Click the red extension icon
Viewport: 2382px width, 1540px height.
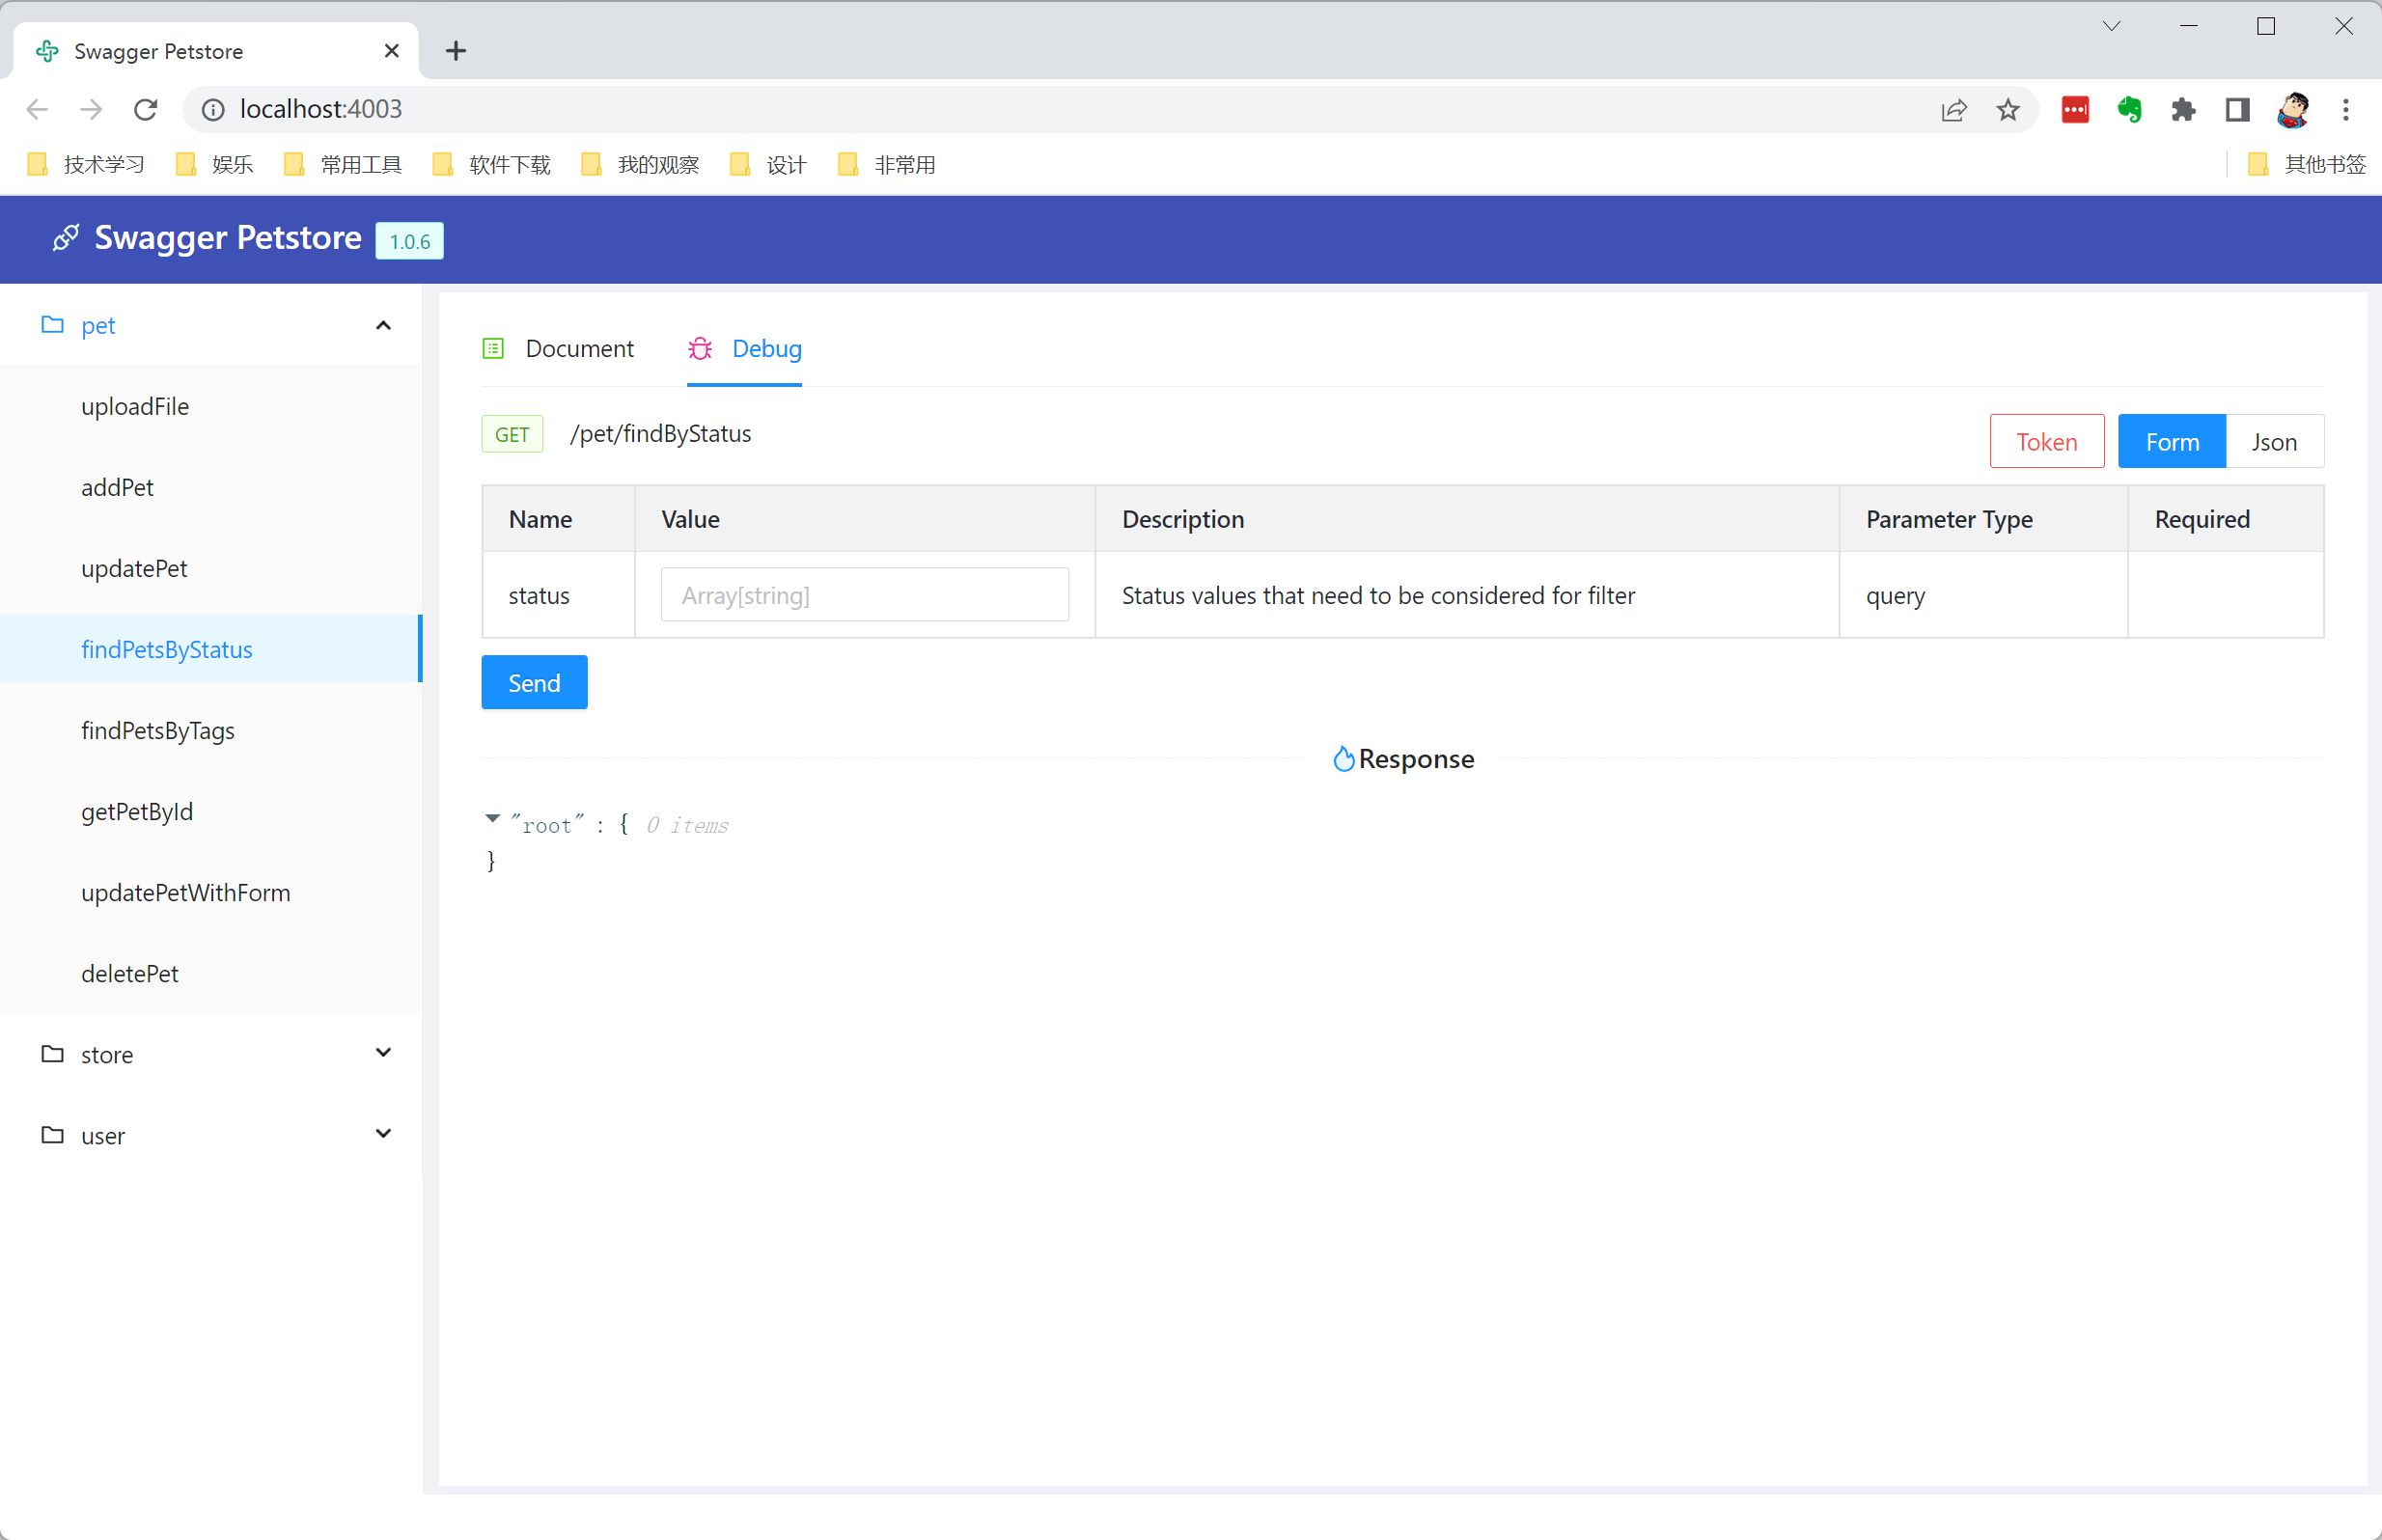(x=2075, y=109)
